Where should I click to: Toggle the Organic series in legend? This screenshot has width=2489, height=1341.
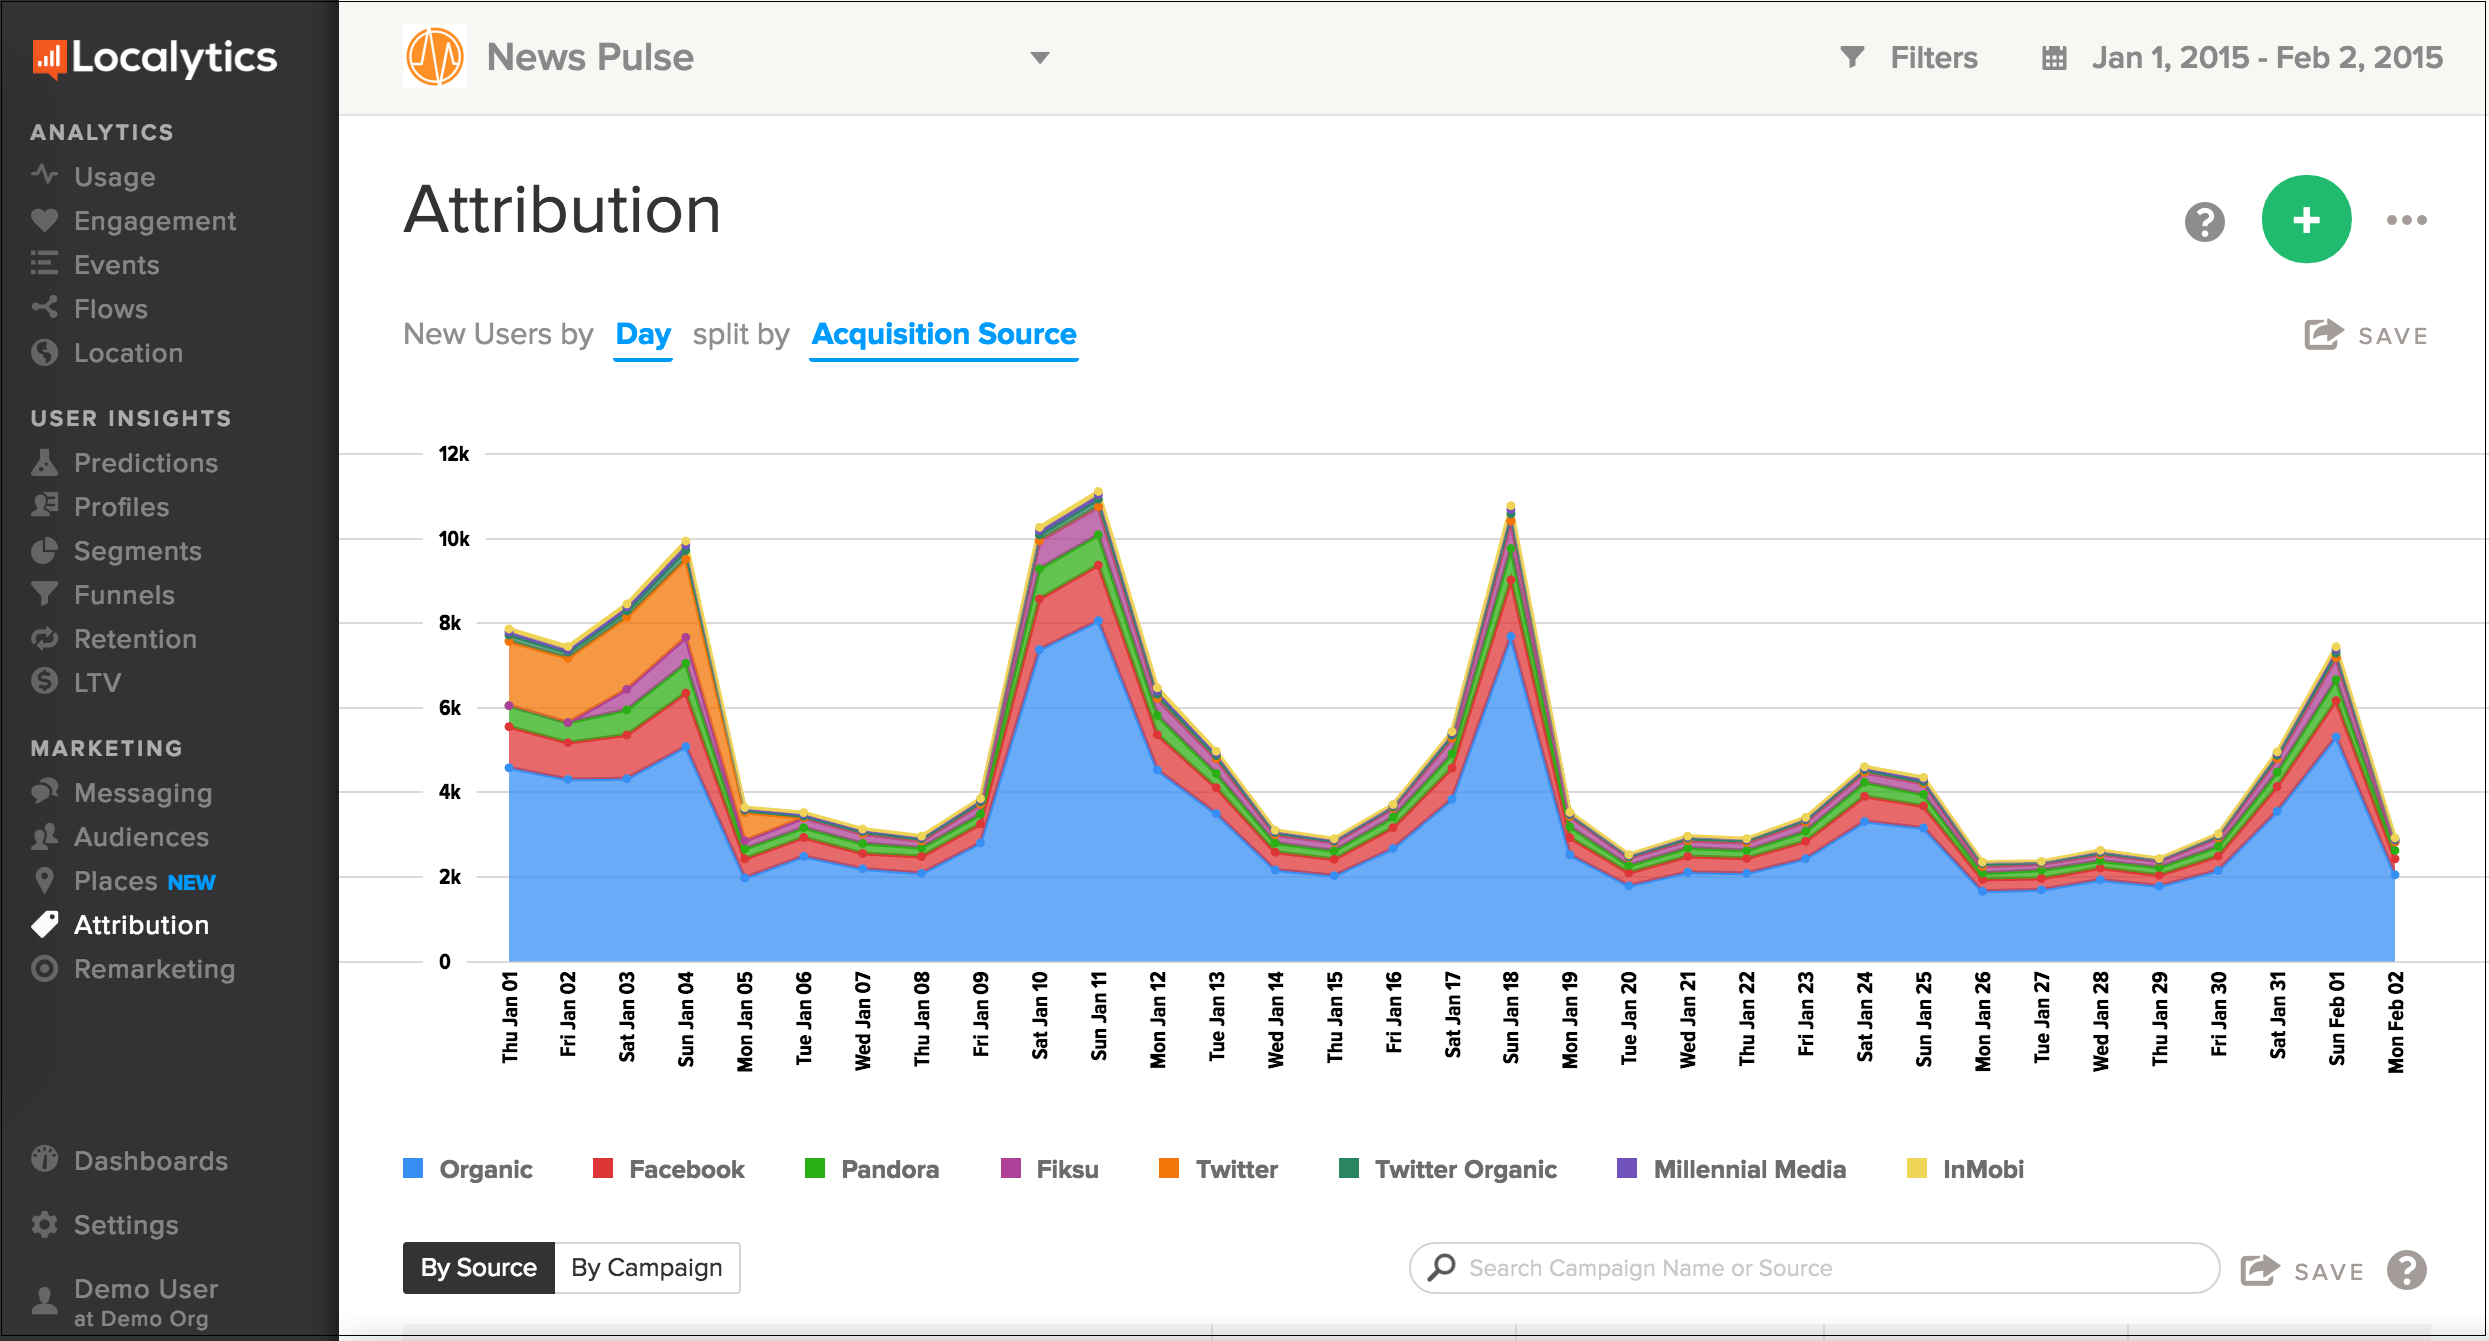467,1168
